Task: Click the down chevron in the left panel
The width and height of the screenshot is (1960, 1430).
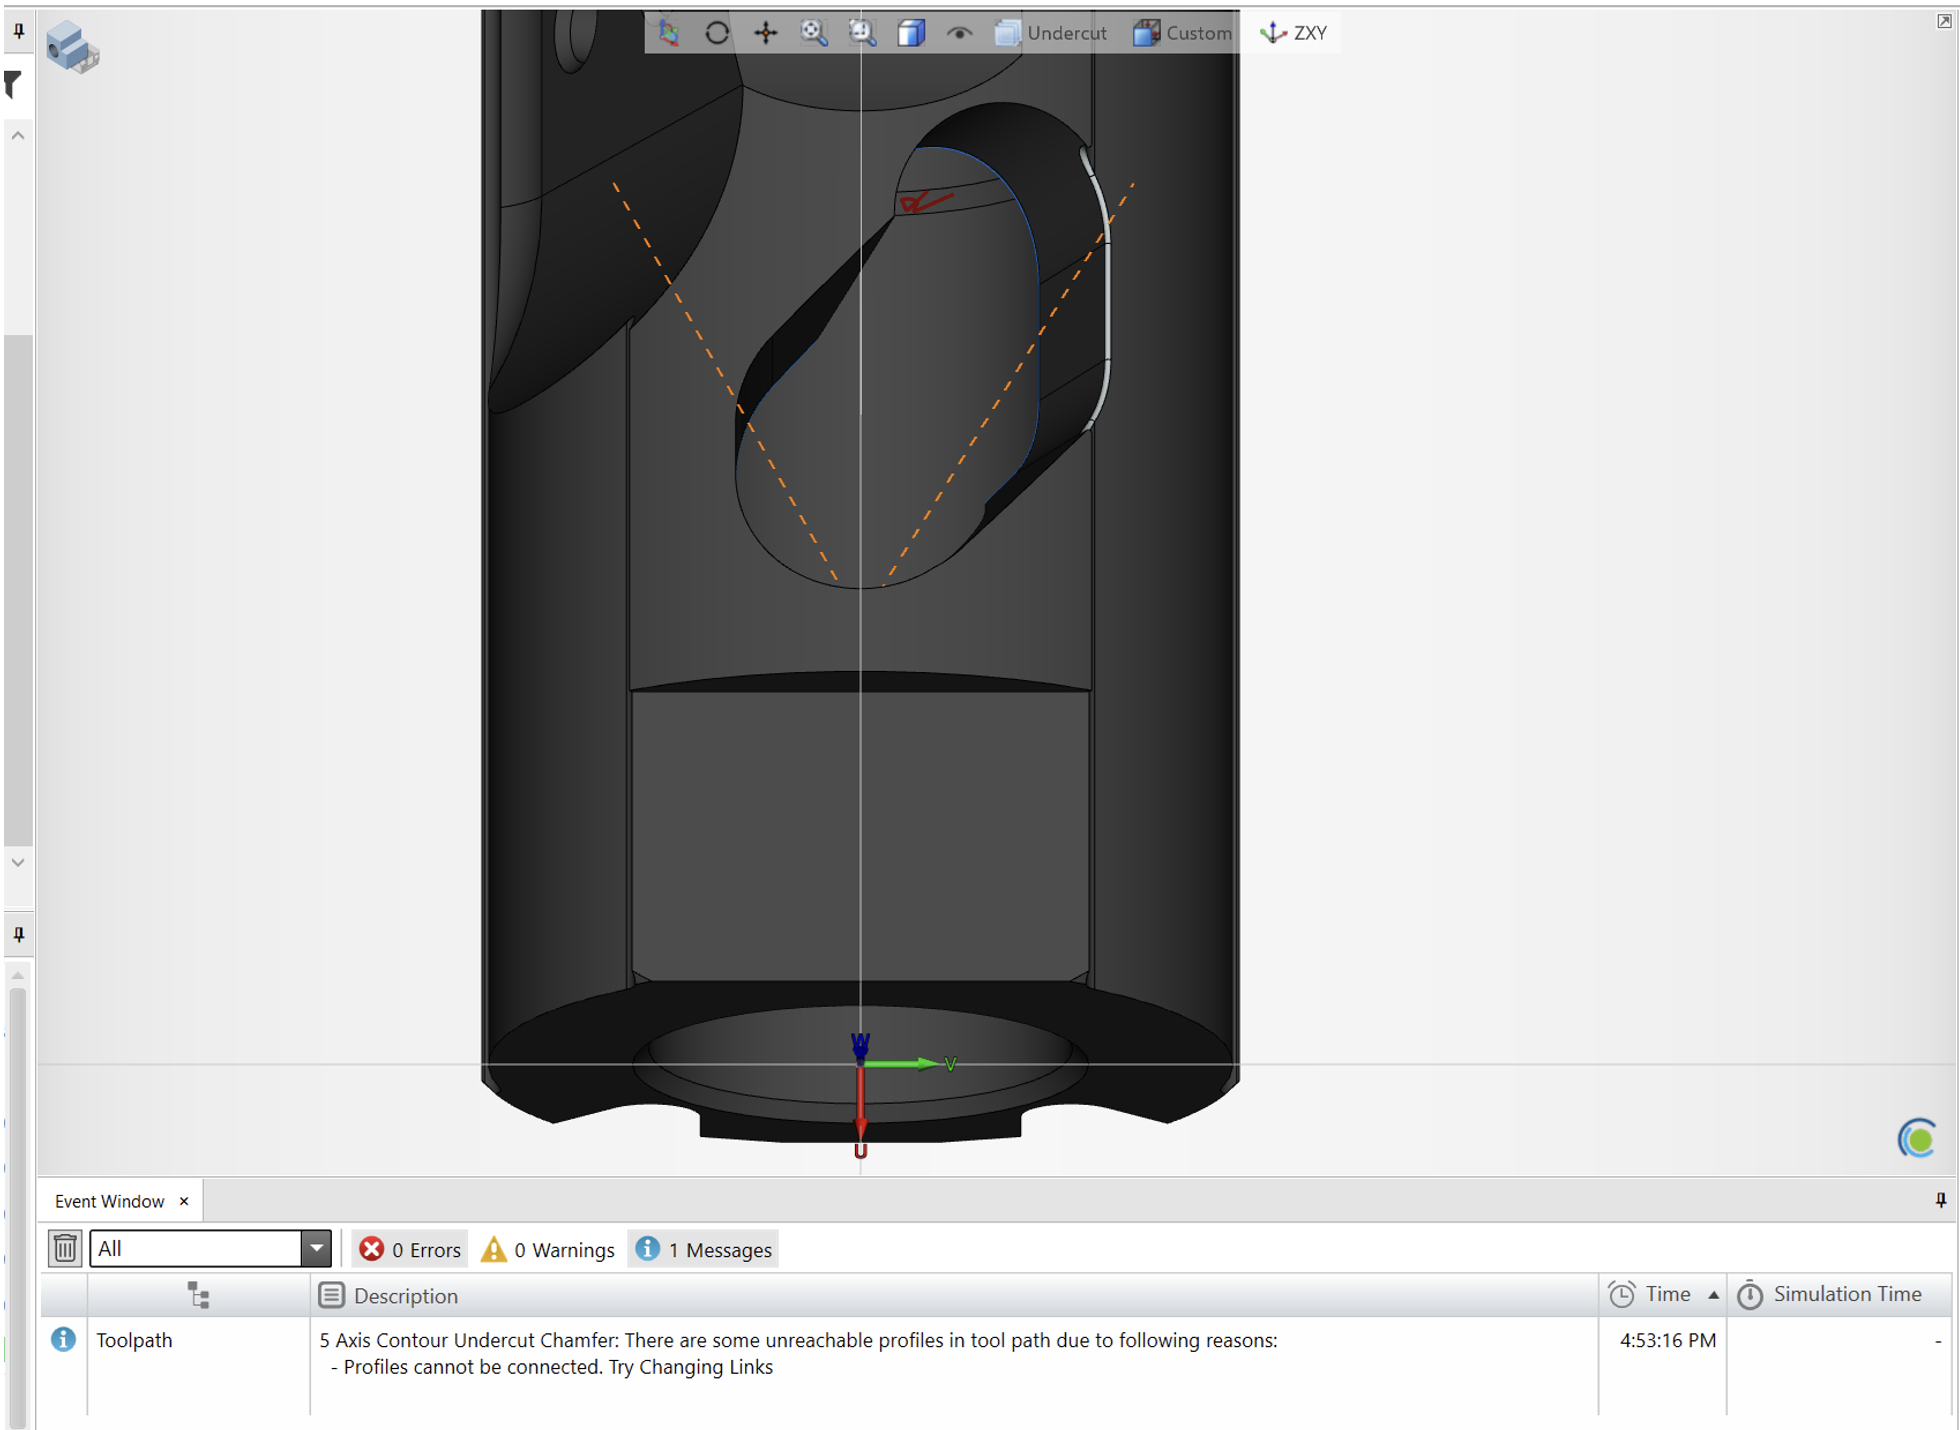Action: point(18,862)
